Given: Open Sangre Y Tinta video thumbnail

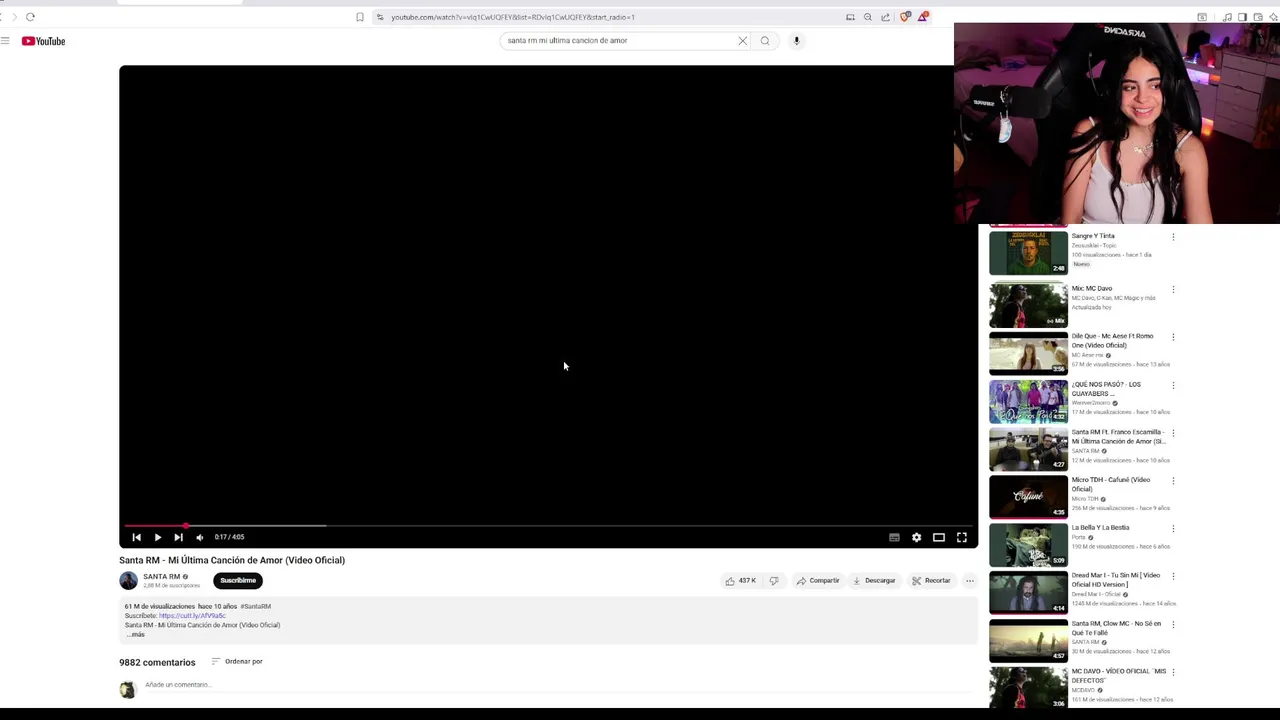Looking at the screenshot, I should point(1028,253).
